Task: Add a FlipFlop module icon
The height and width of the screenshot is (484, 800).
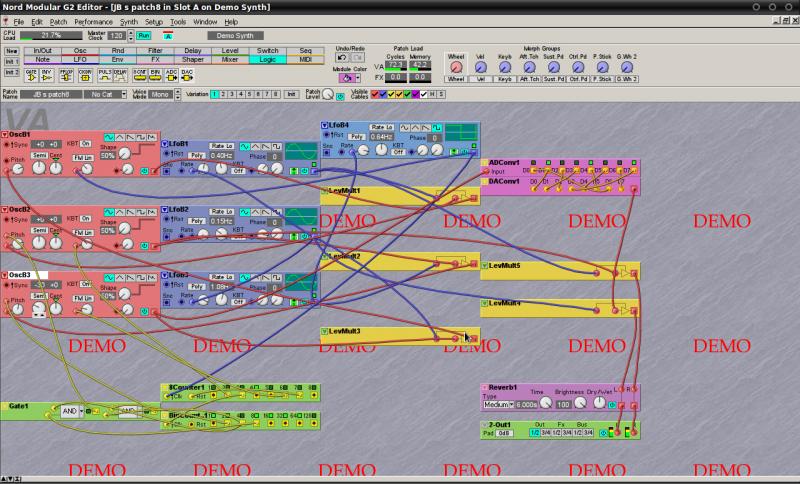Action: [x=66, y=75]
